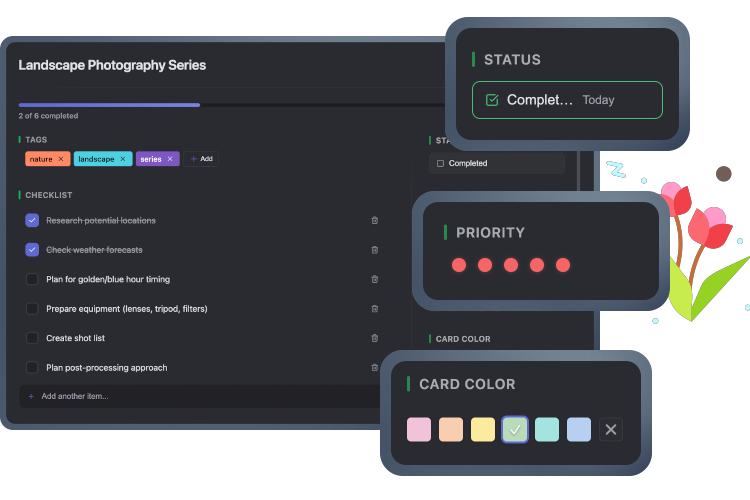Uncheck Research potential locations
This screenshot has height=500, width=750.
[32, 220]
